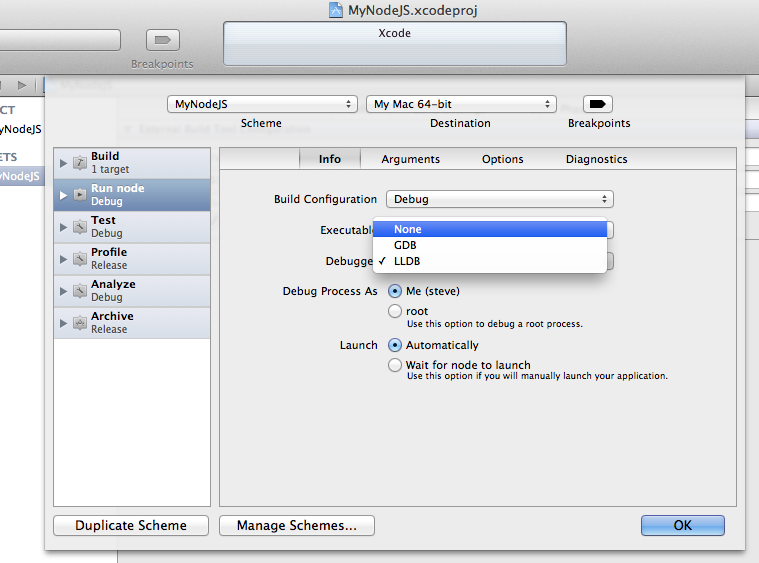This screenshot has width=759, height=563.
Task: Confirm the scheme with OK
Action: click(683, 525)
